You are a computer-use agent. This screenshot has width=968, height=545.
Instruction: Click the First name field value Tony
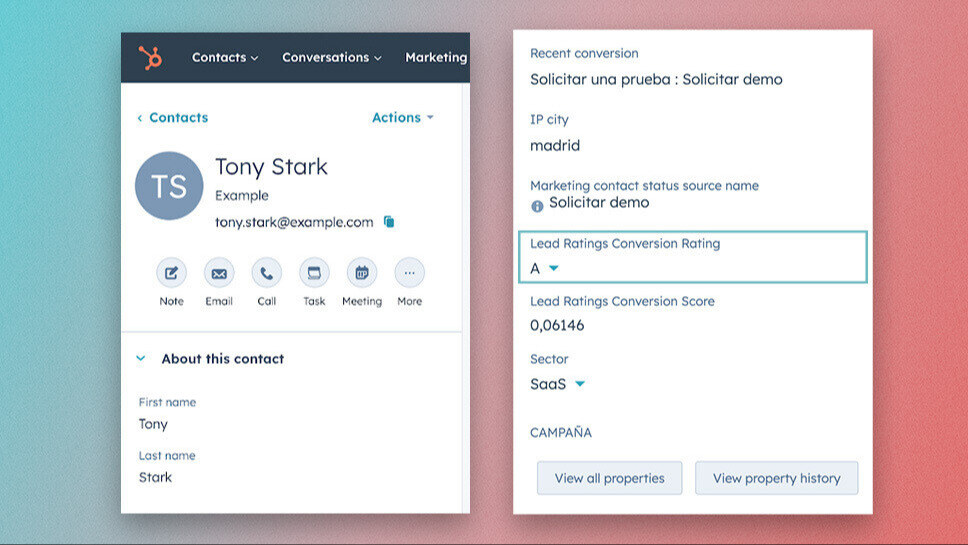tap(154, 424)
